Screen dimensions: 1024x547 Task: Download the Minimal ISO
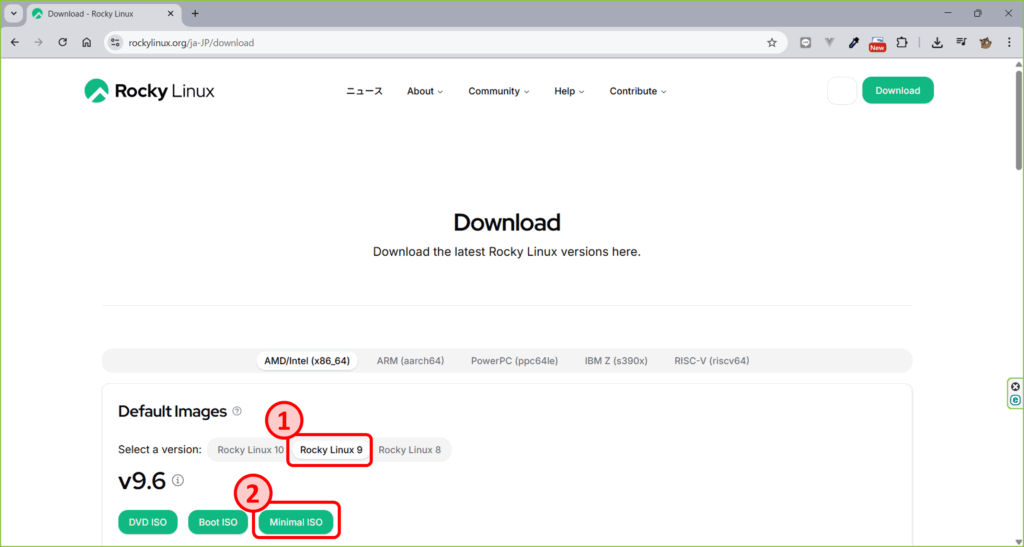click(296, 522)
